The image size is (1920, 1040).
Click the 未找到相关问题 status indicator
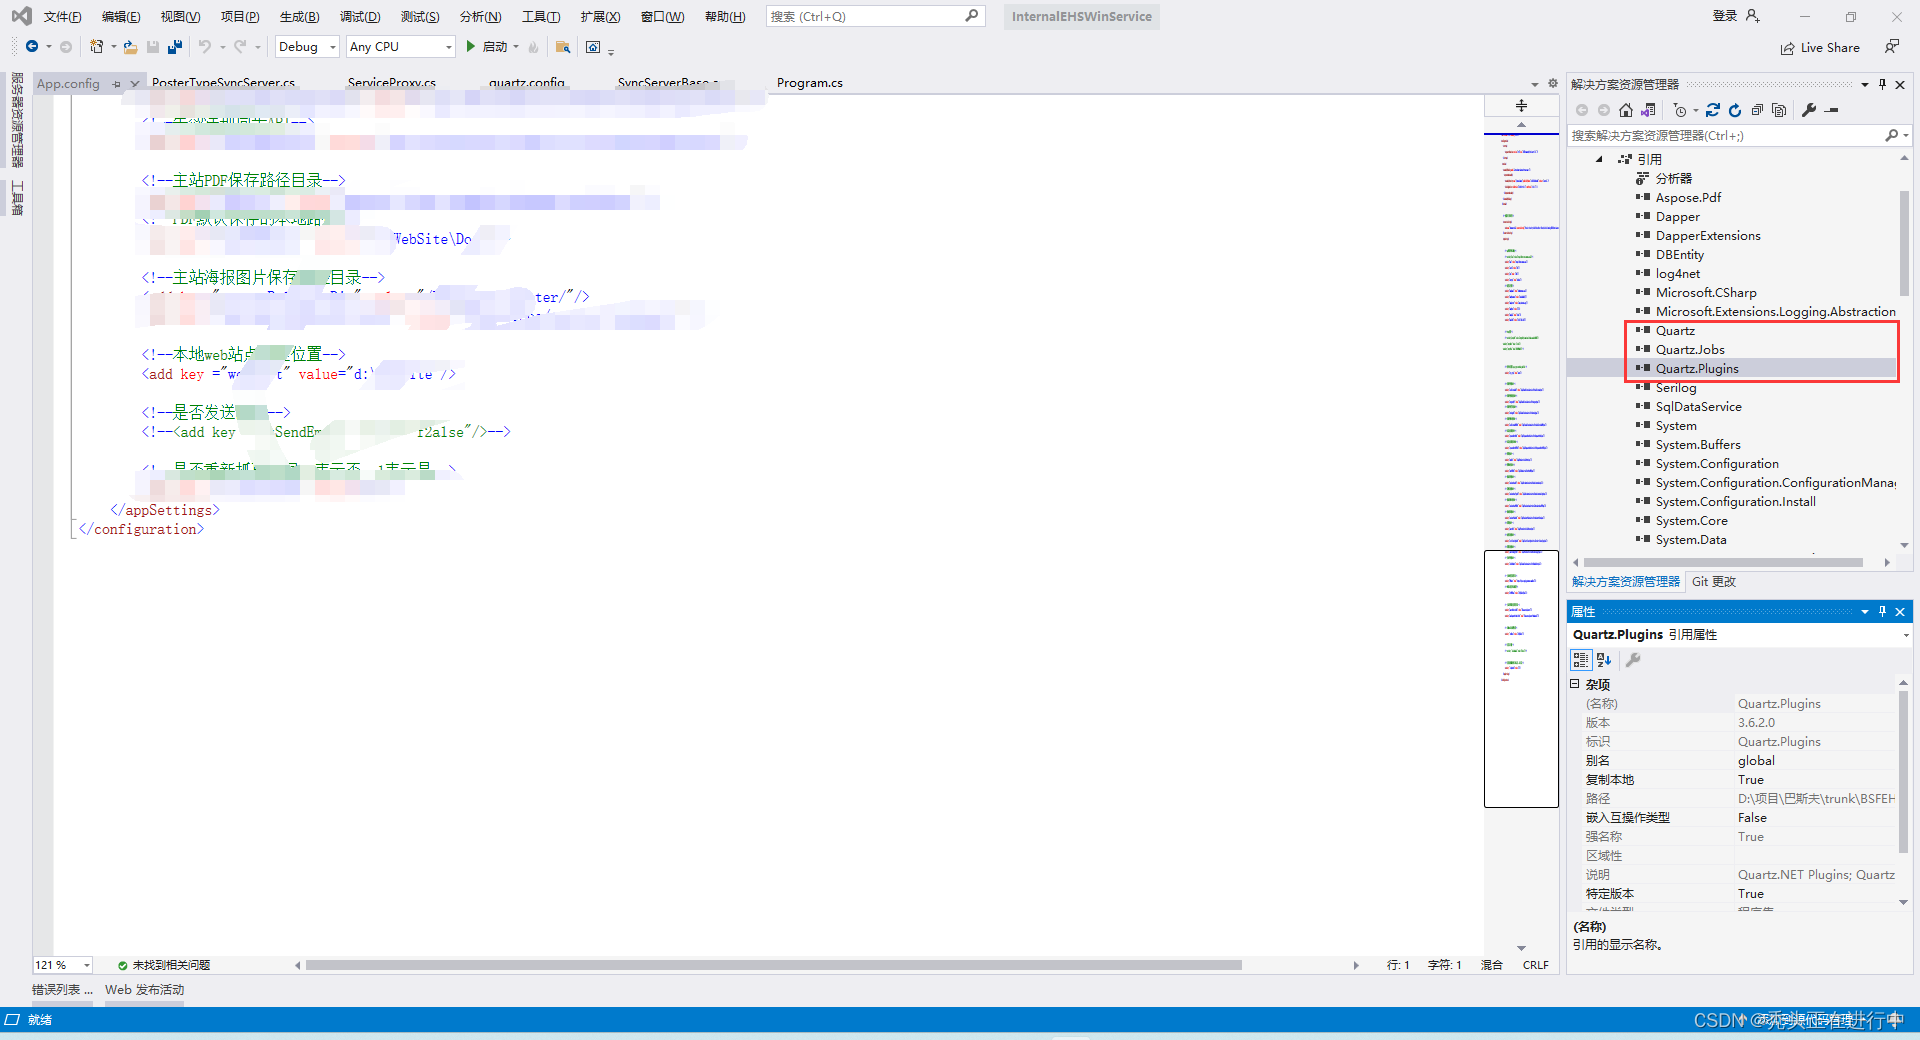(164, 965)
